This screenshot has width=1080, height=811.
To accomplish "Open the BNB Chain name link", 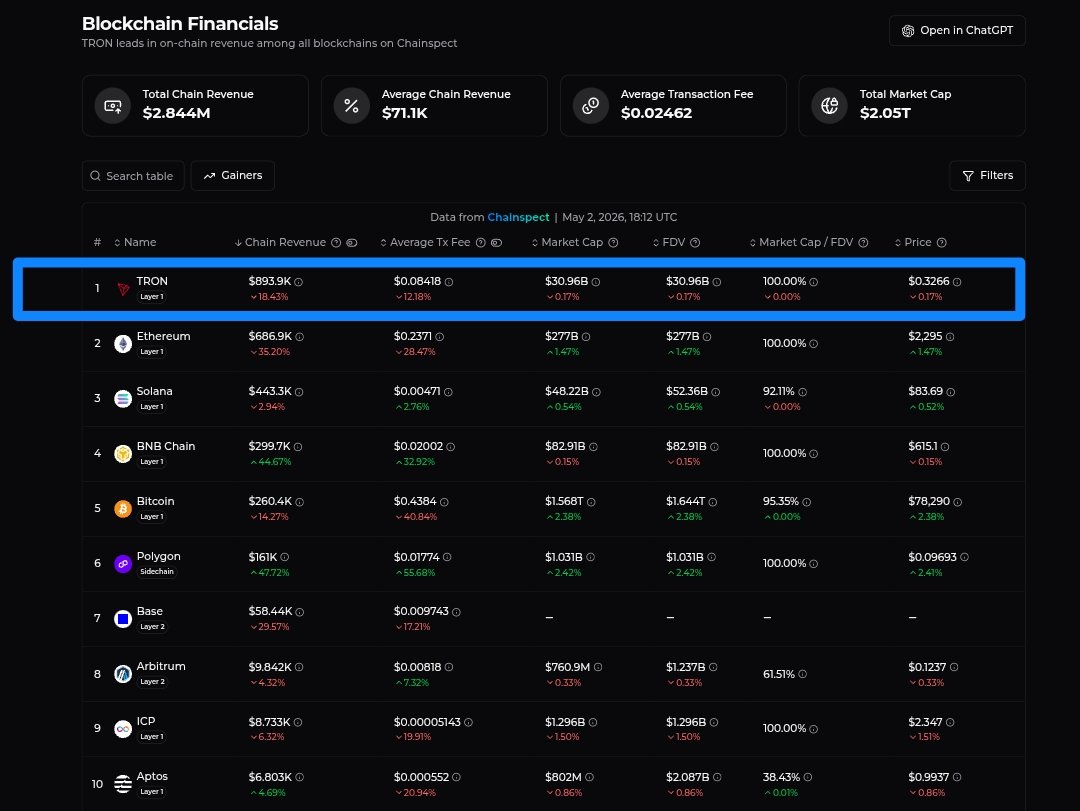I will pyautogui.click(x=165, y=446).
